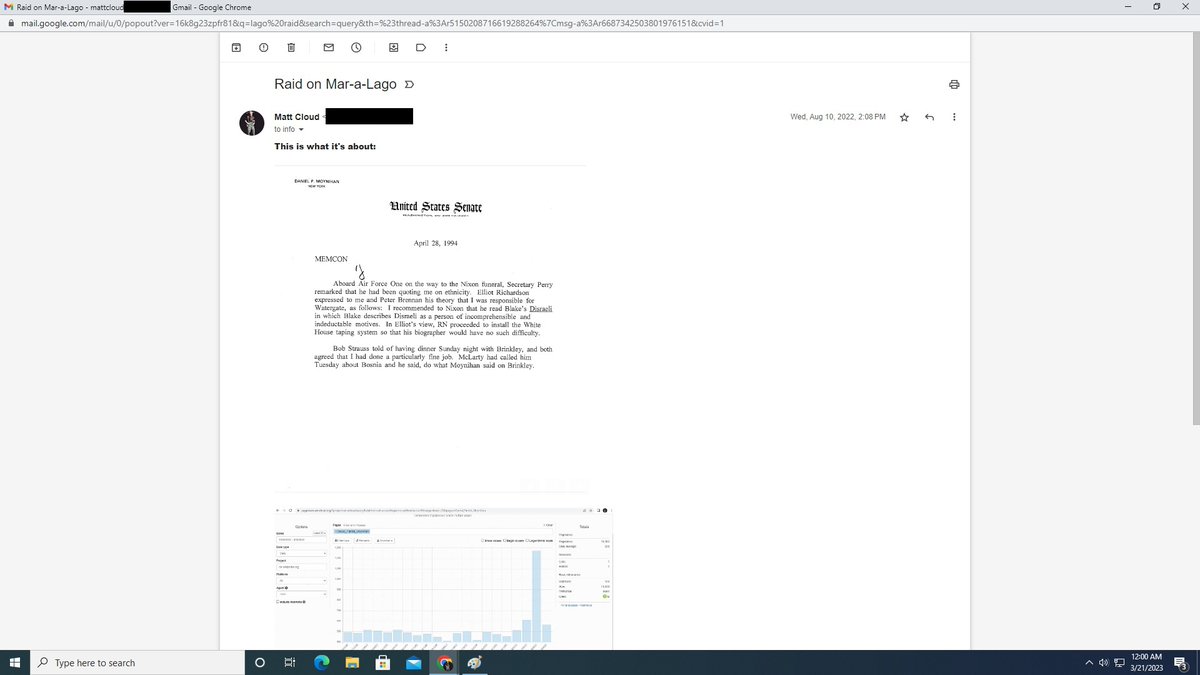Reply to Matt Cloud's email
The height and width of the screenshot is (675, 1200).
(x=929, y=117)
